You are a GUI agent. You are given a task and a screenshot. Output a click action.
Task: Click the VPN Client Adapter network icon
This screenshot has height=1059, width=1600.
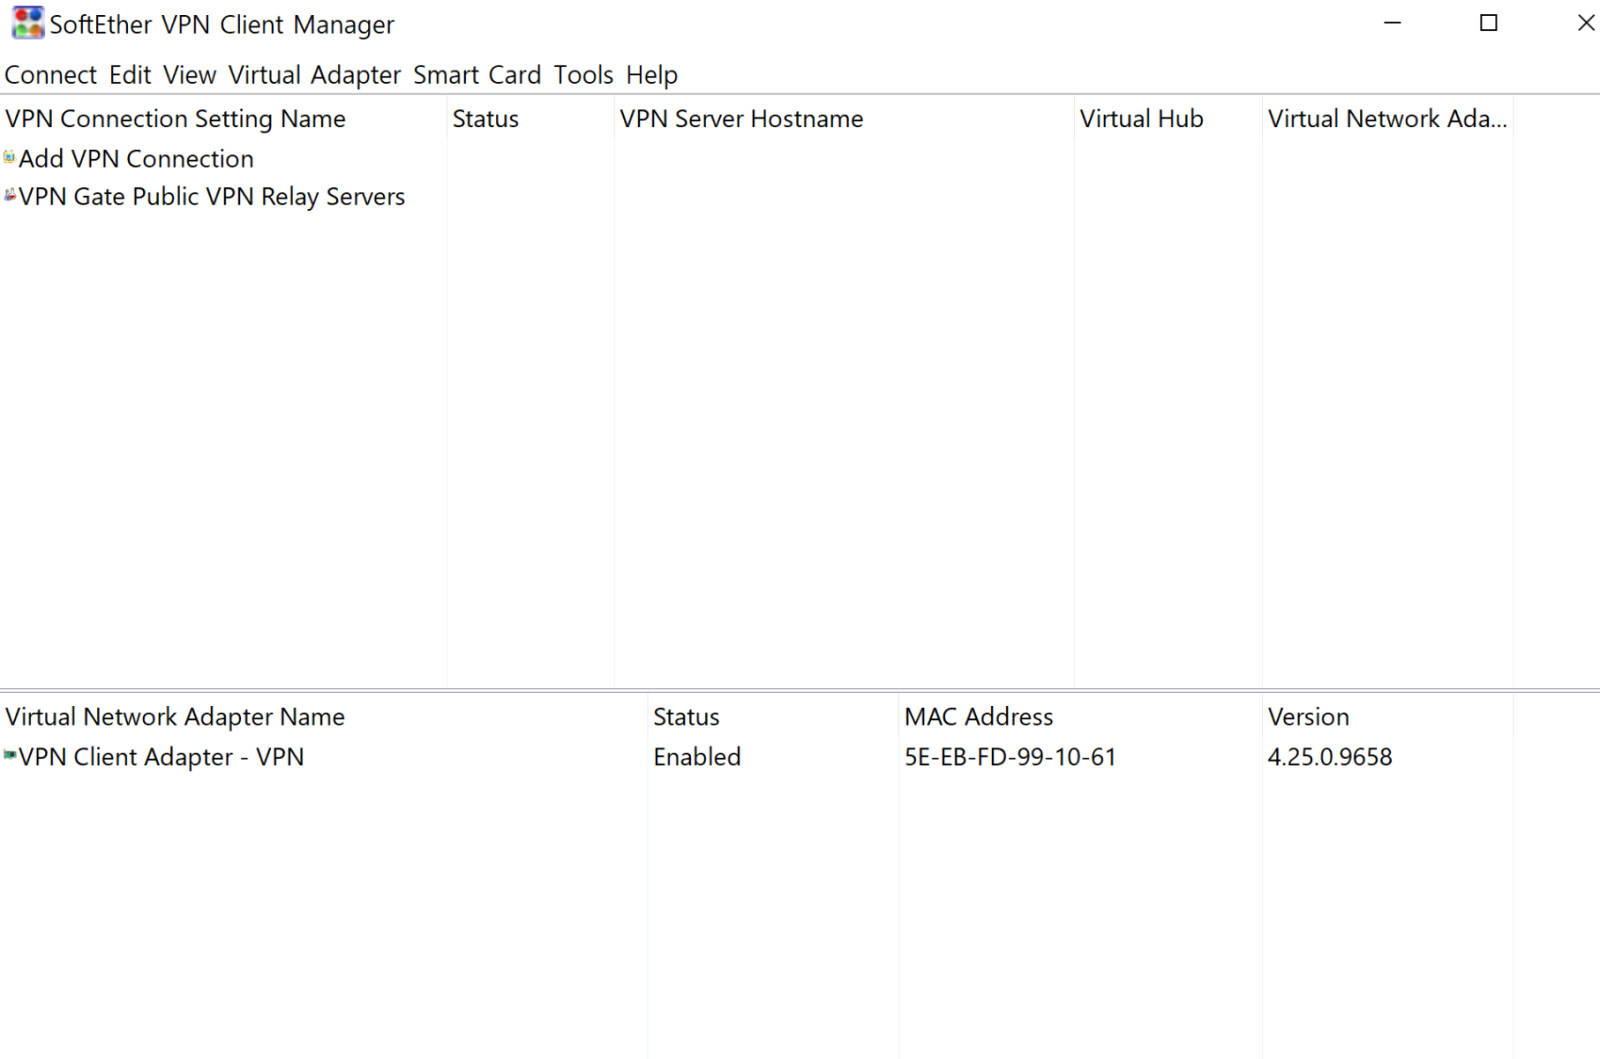click(10, 756)
